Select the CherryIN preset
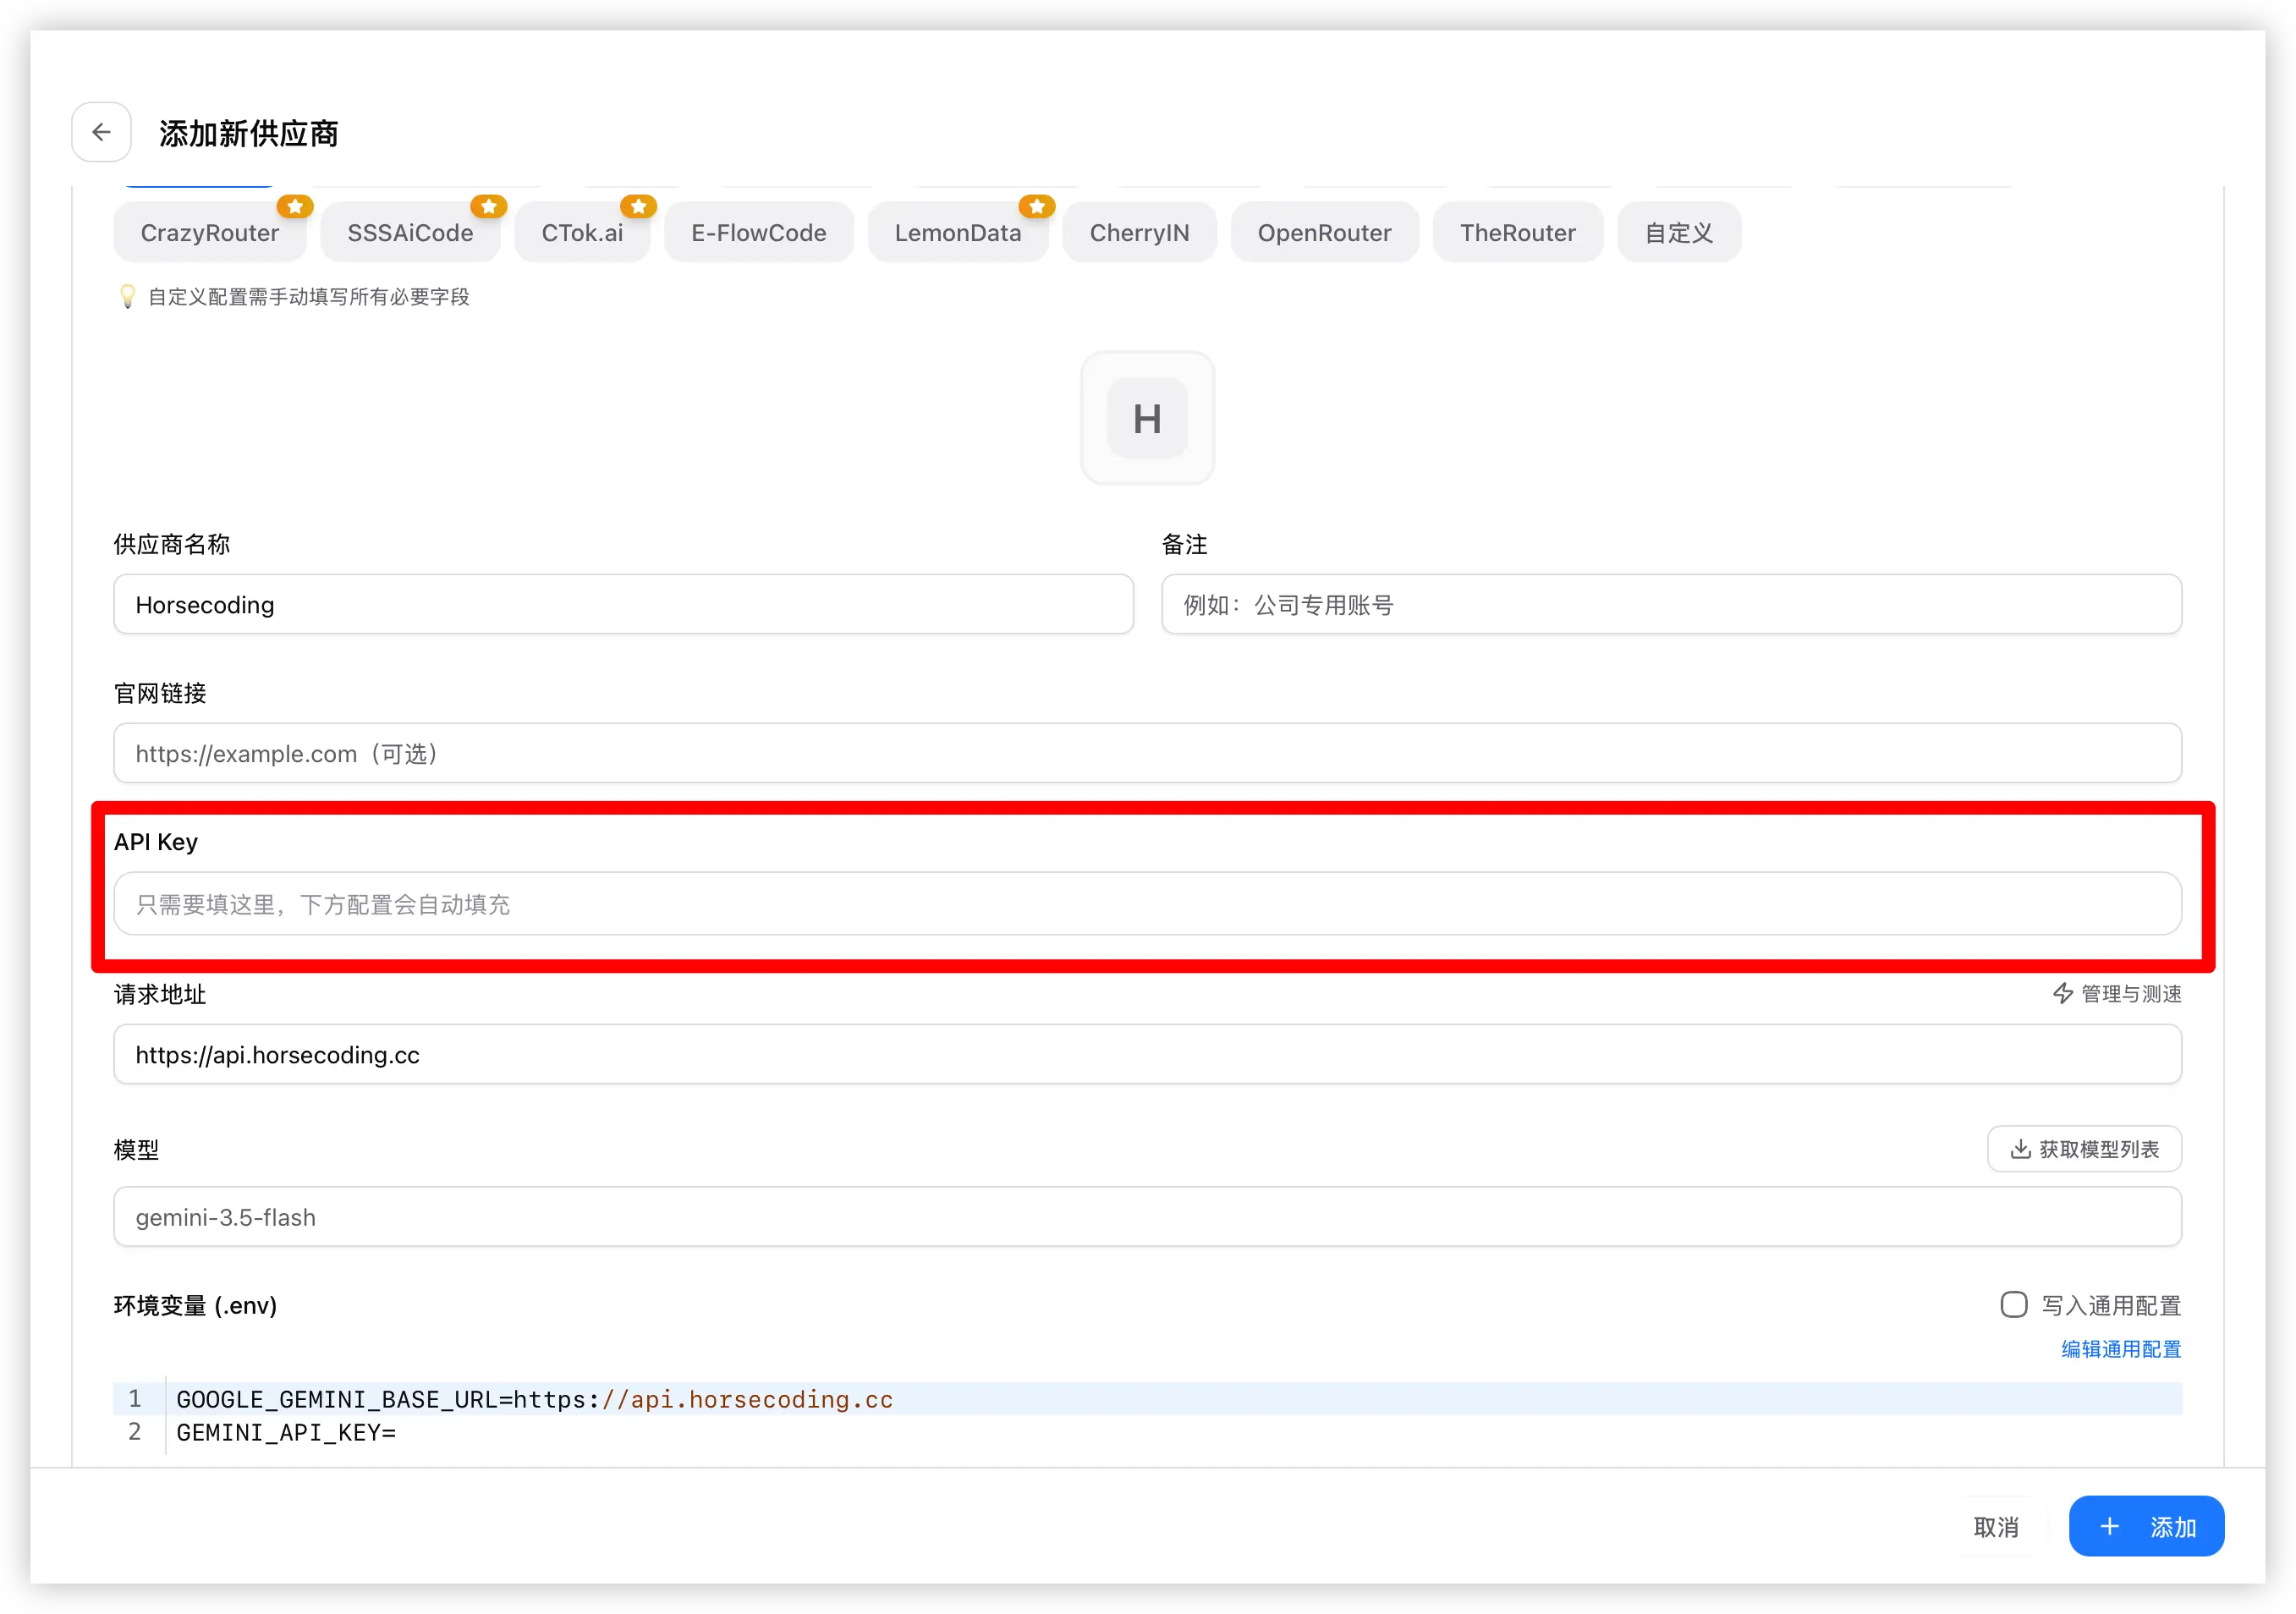Screen dimensions: 2296x1614 1140,232
